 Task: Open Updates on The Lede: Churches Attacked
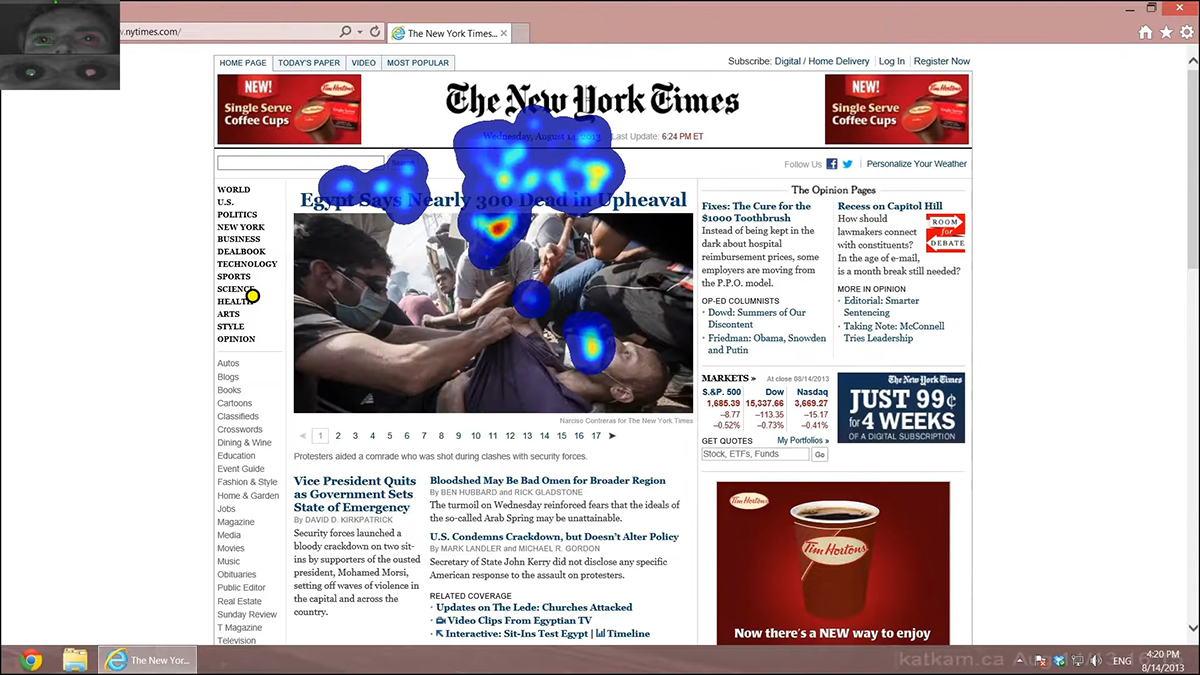534,607
